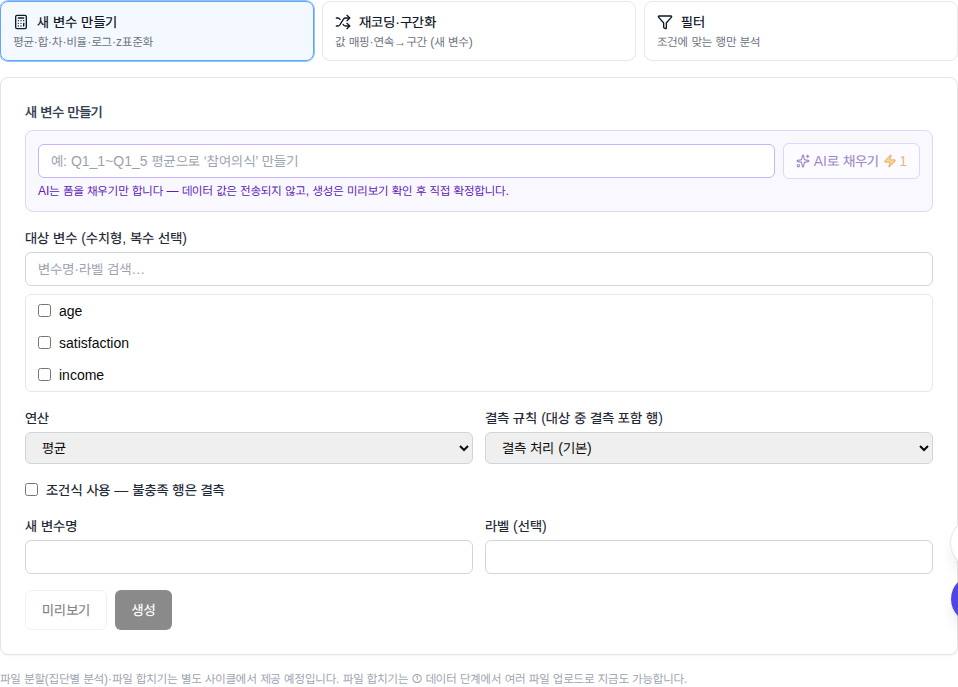The image size is (958, 687).
Task: Click the 미리보기 button
Action: click(66, 609)
